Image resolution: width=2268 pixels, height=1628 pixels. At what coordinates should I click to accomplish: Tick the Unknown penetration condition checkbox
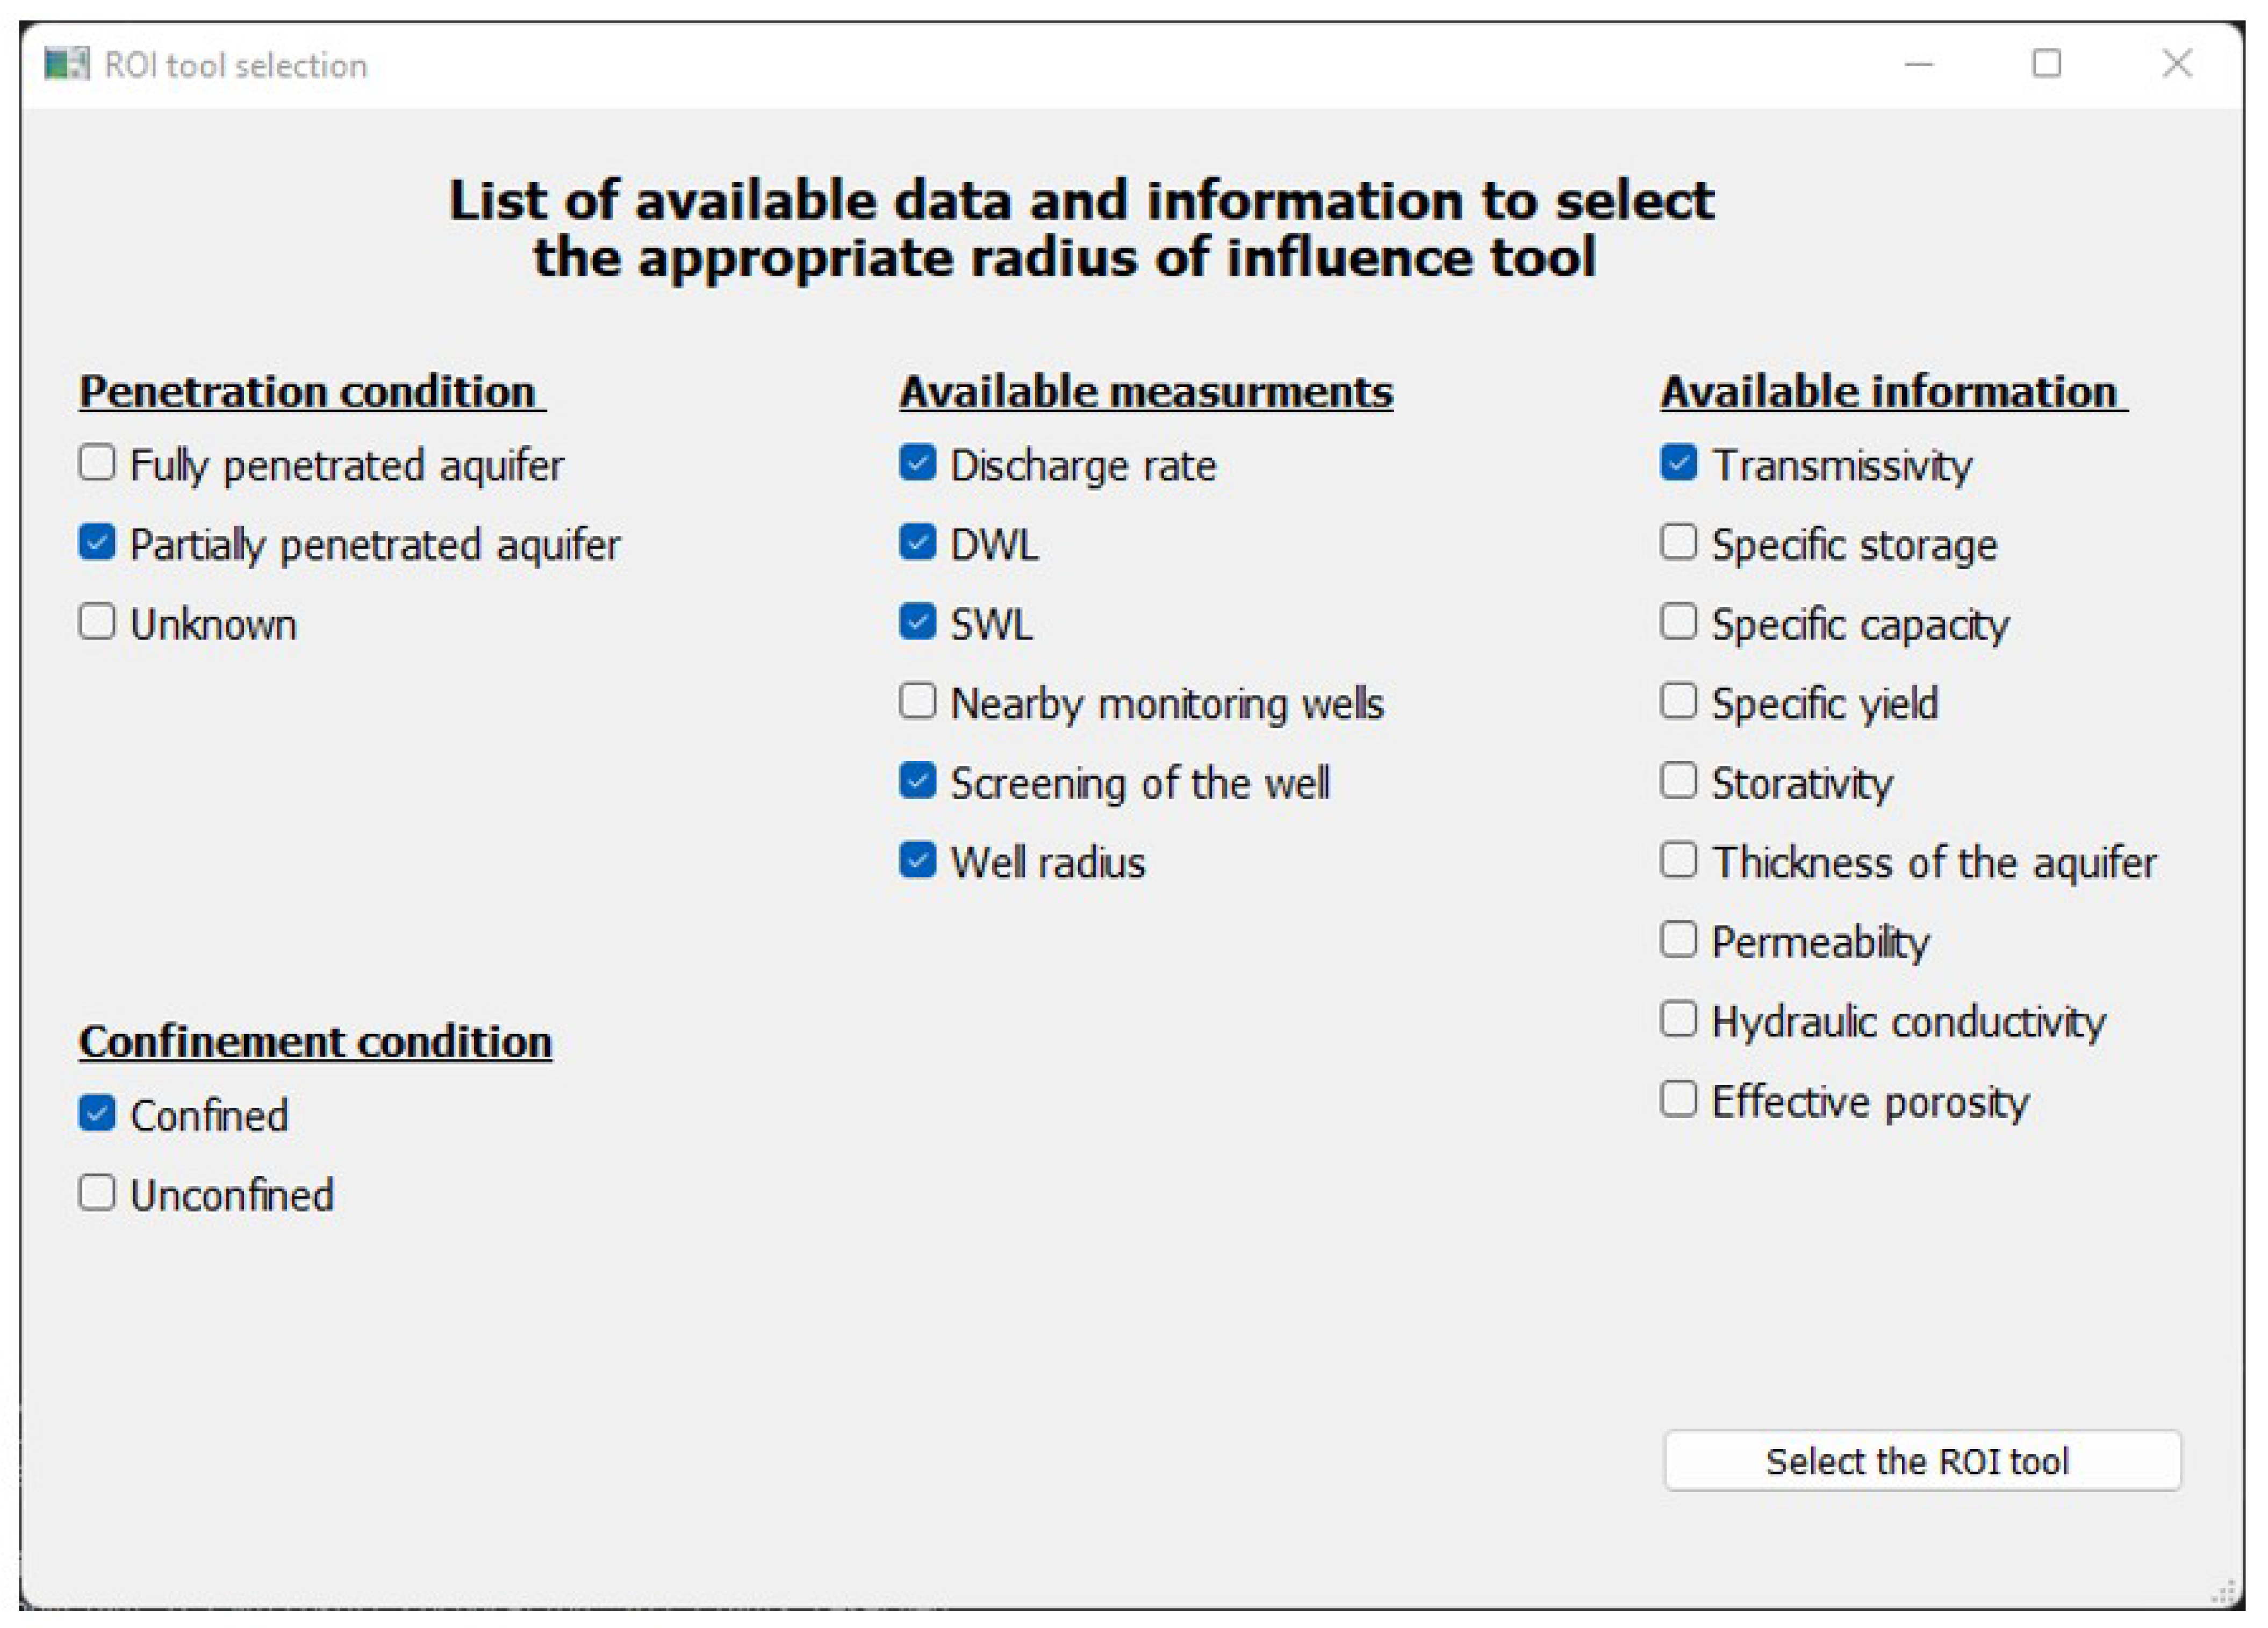97,622
